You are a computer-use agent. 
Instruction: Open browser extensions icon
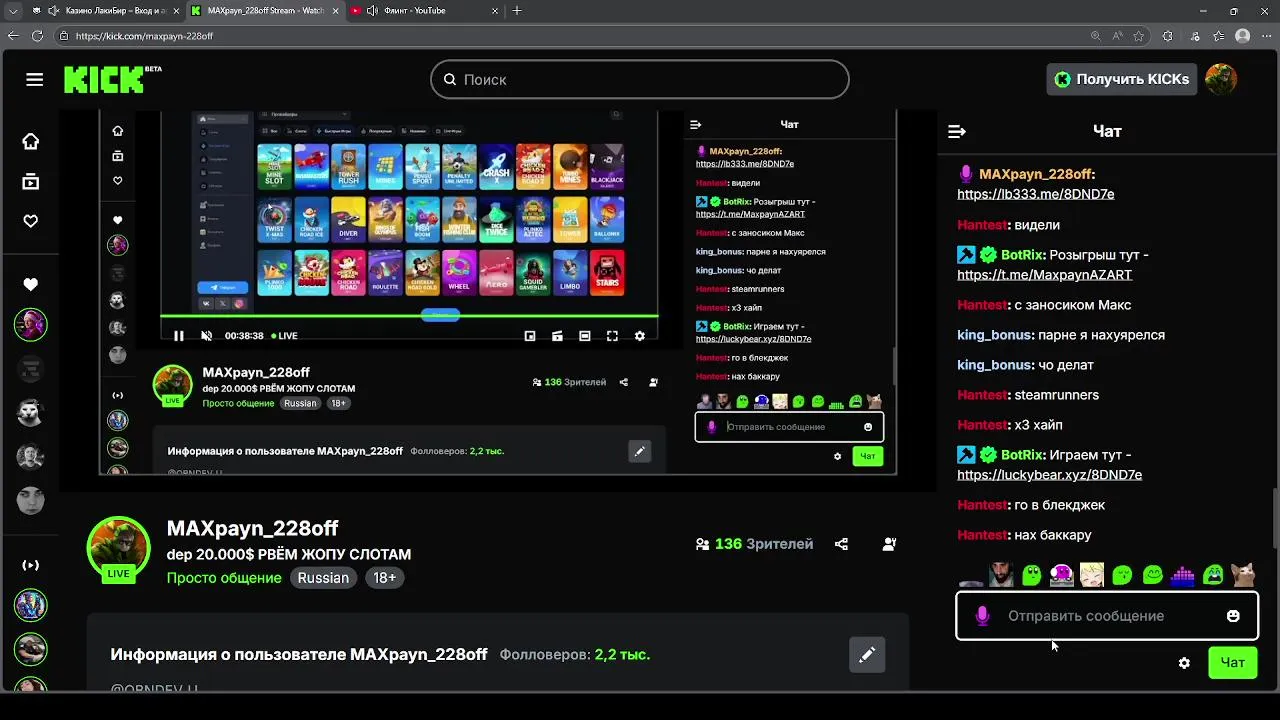(x=1167, y=36)
